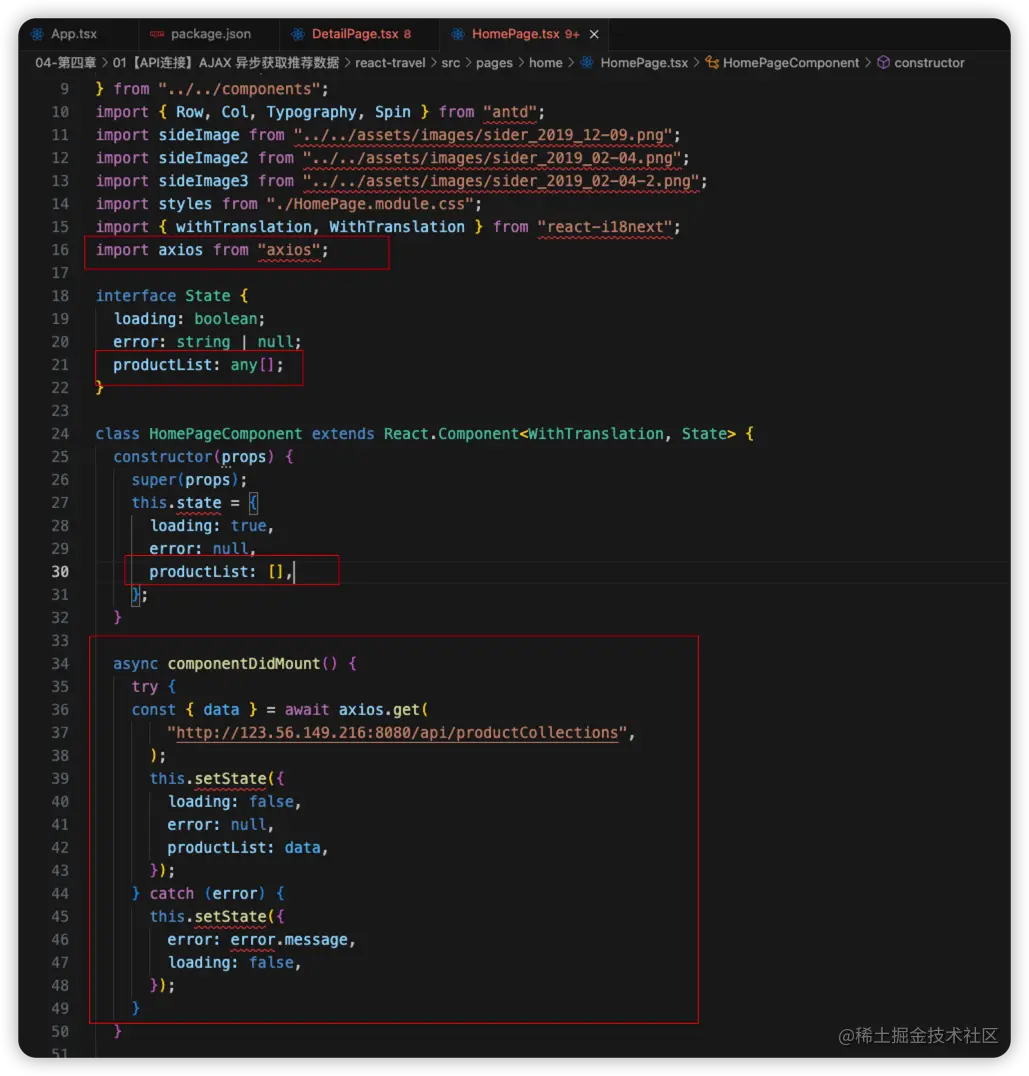
Task: Click the npm icon on package.json tab
Action: point(157,34)
